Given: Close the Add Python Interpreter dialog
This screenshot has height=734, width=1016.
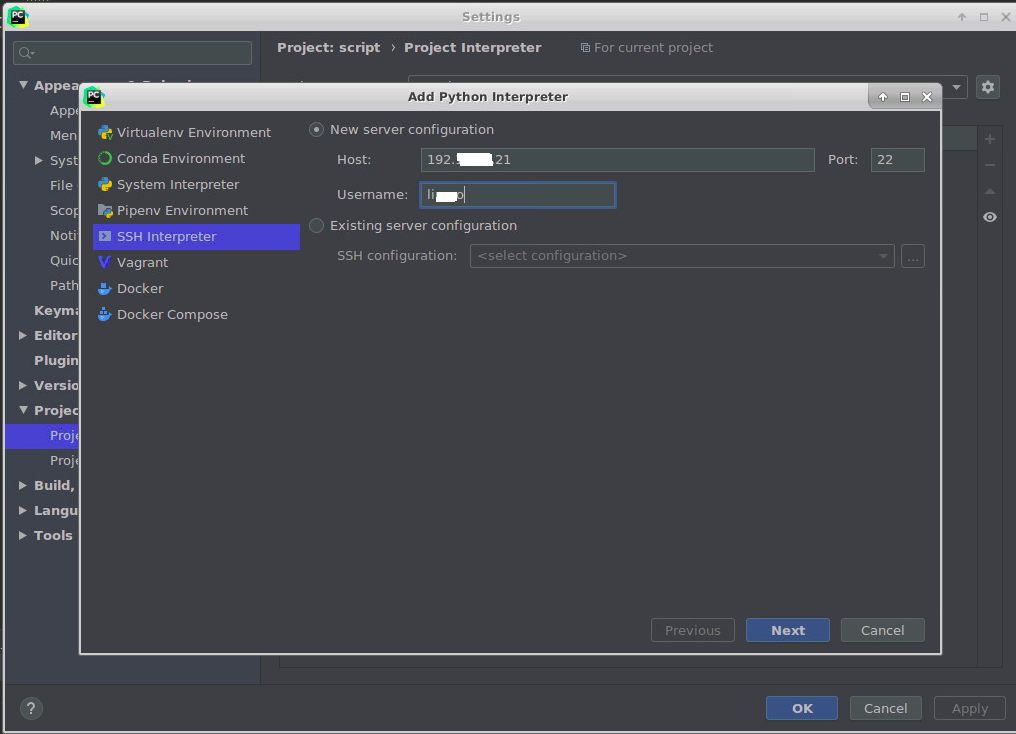Looking at the screenshot, I should 927,97.
